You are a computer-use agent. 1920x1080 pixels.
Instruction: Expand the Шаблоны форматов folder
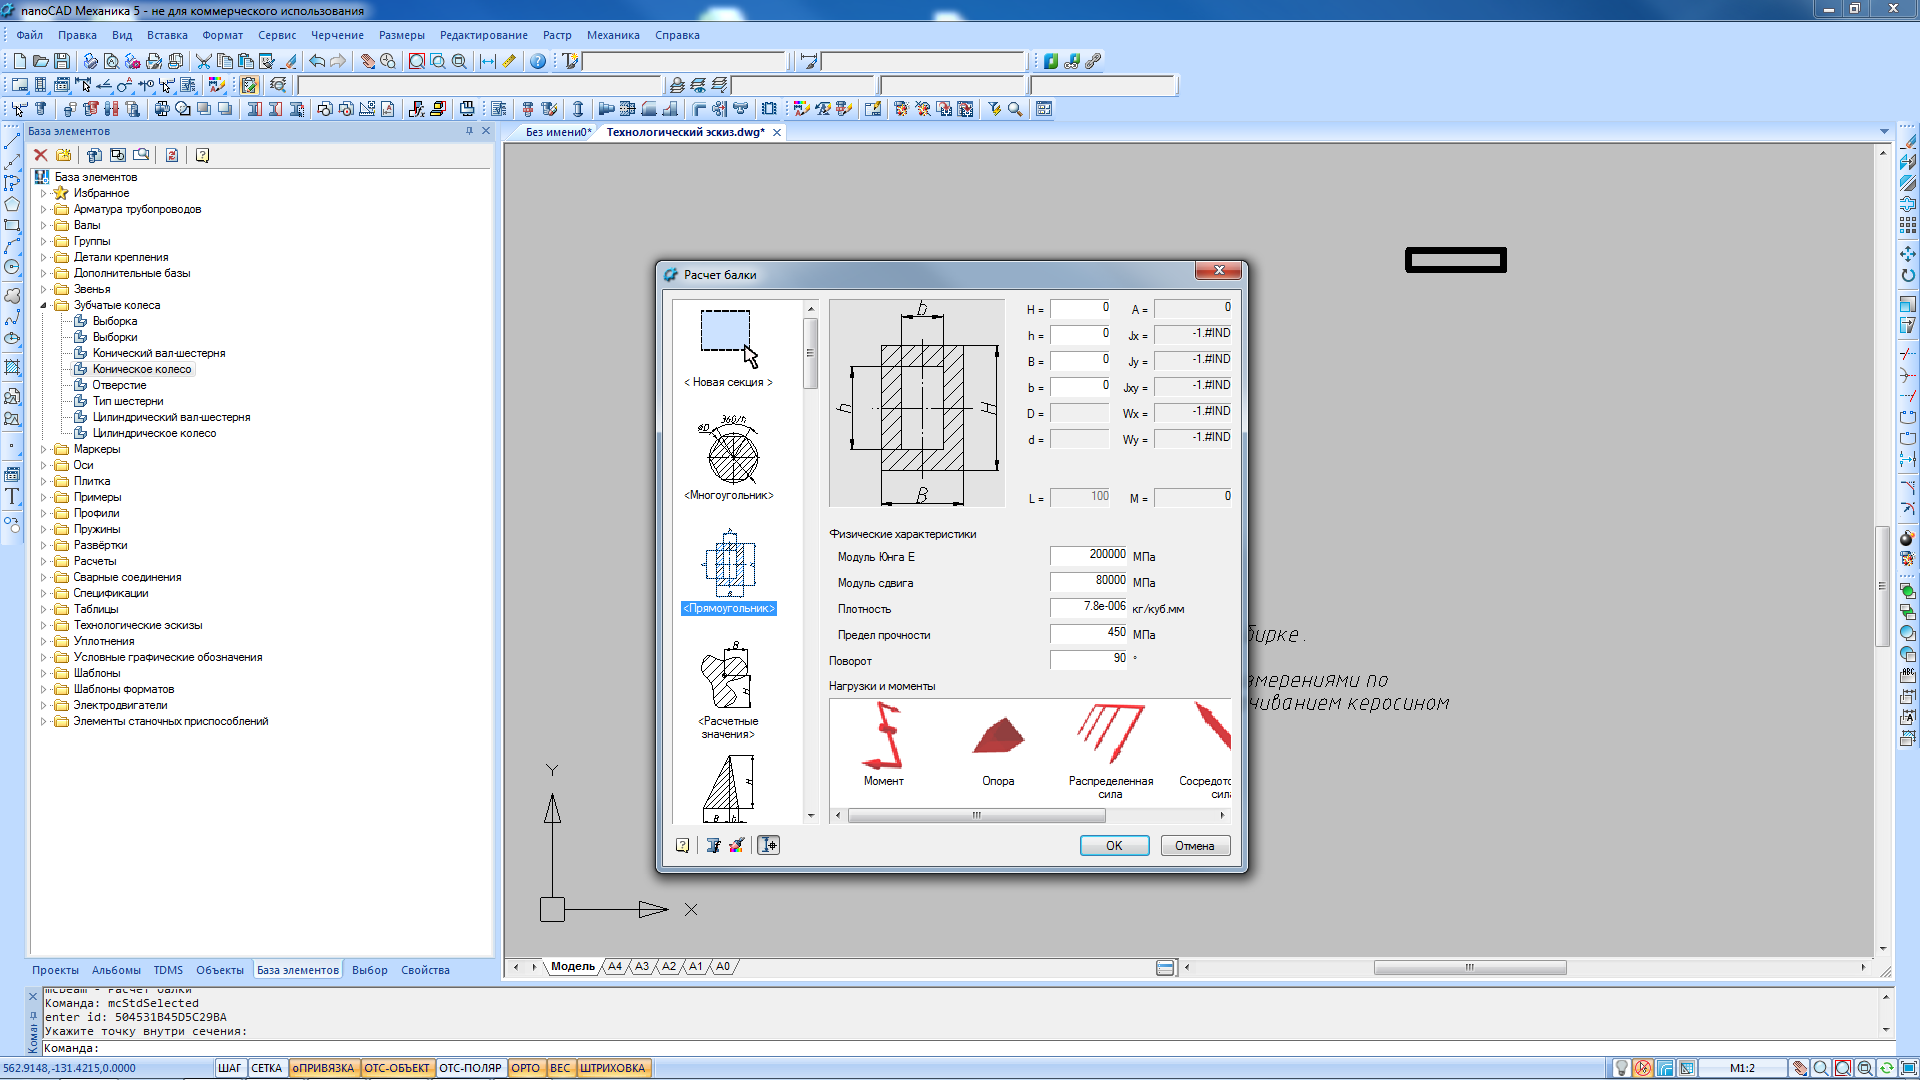43,689
